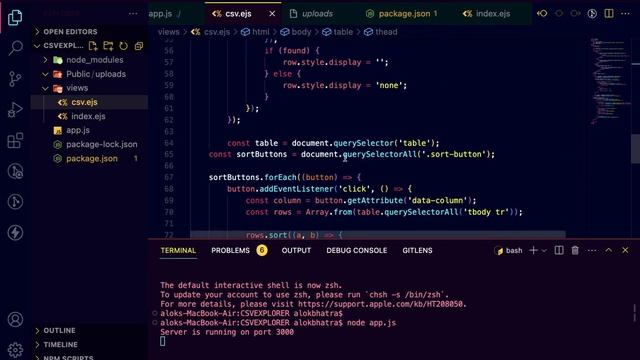The image size is (640, 360).
Task: Close the csv.ejs editor tab
Action: coord(272,14)
